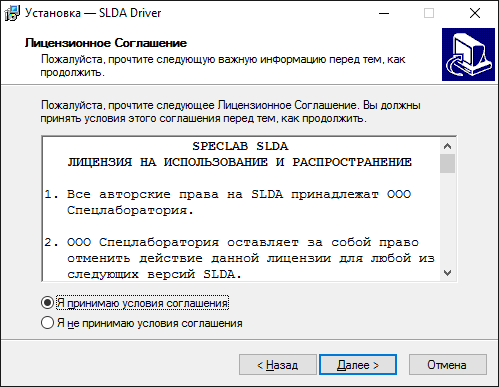Click the license scrollbar down arrow
Viewport: 499px width, 387px height.
tap(447, 273)
